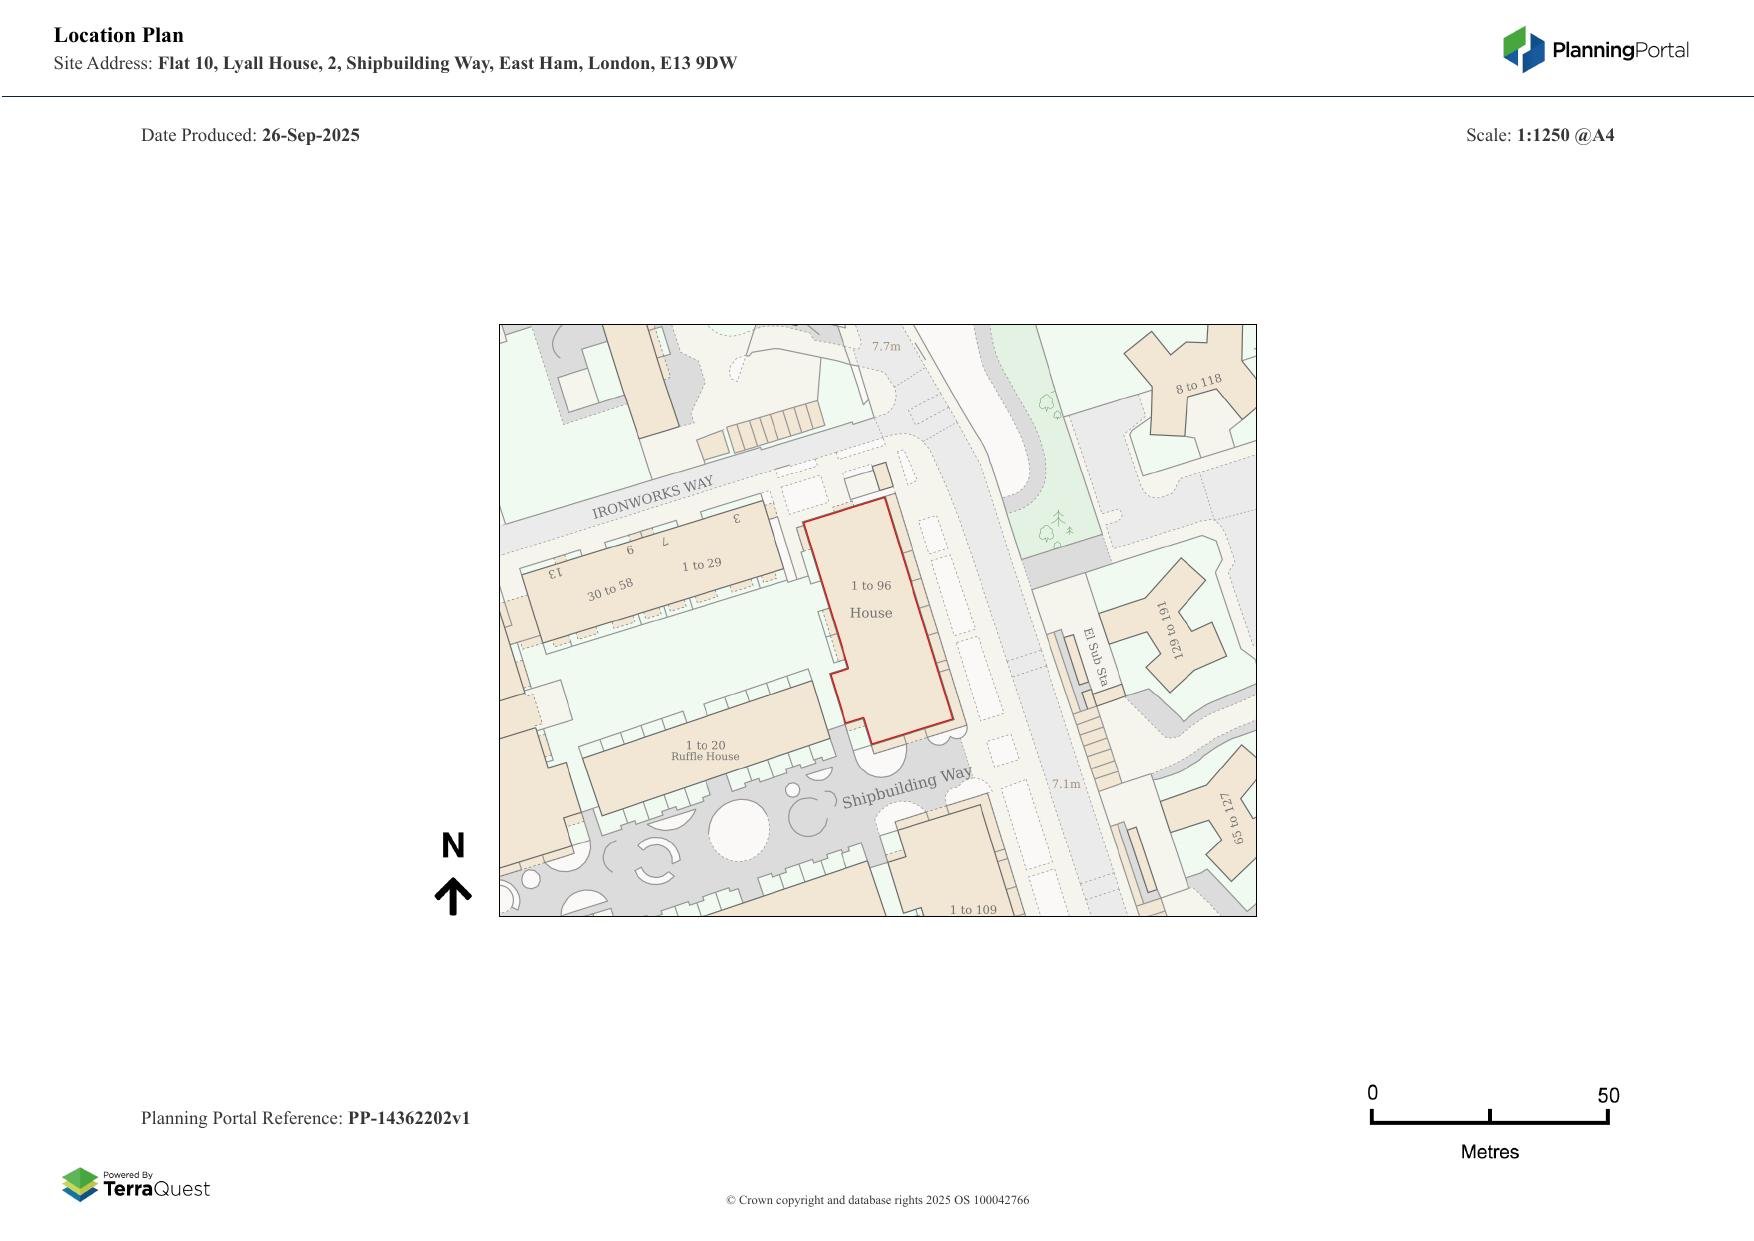The height and width of the screenshot is (1241, 1754).
Task: Click the 8 to 118 building
Action: coord(1198,383)
